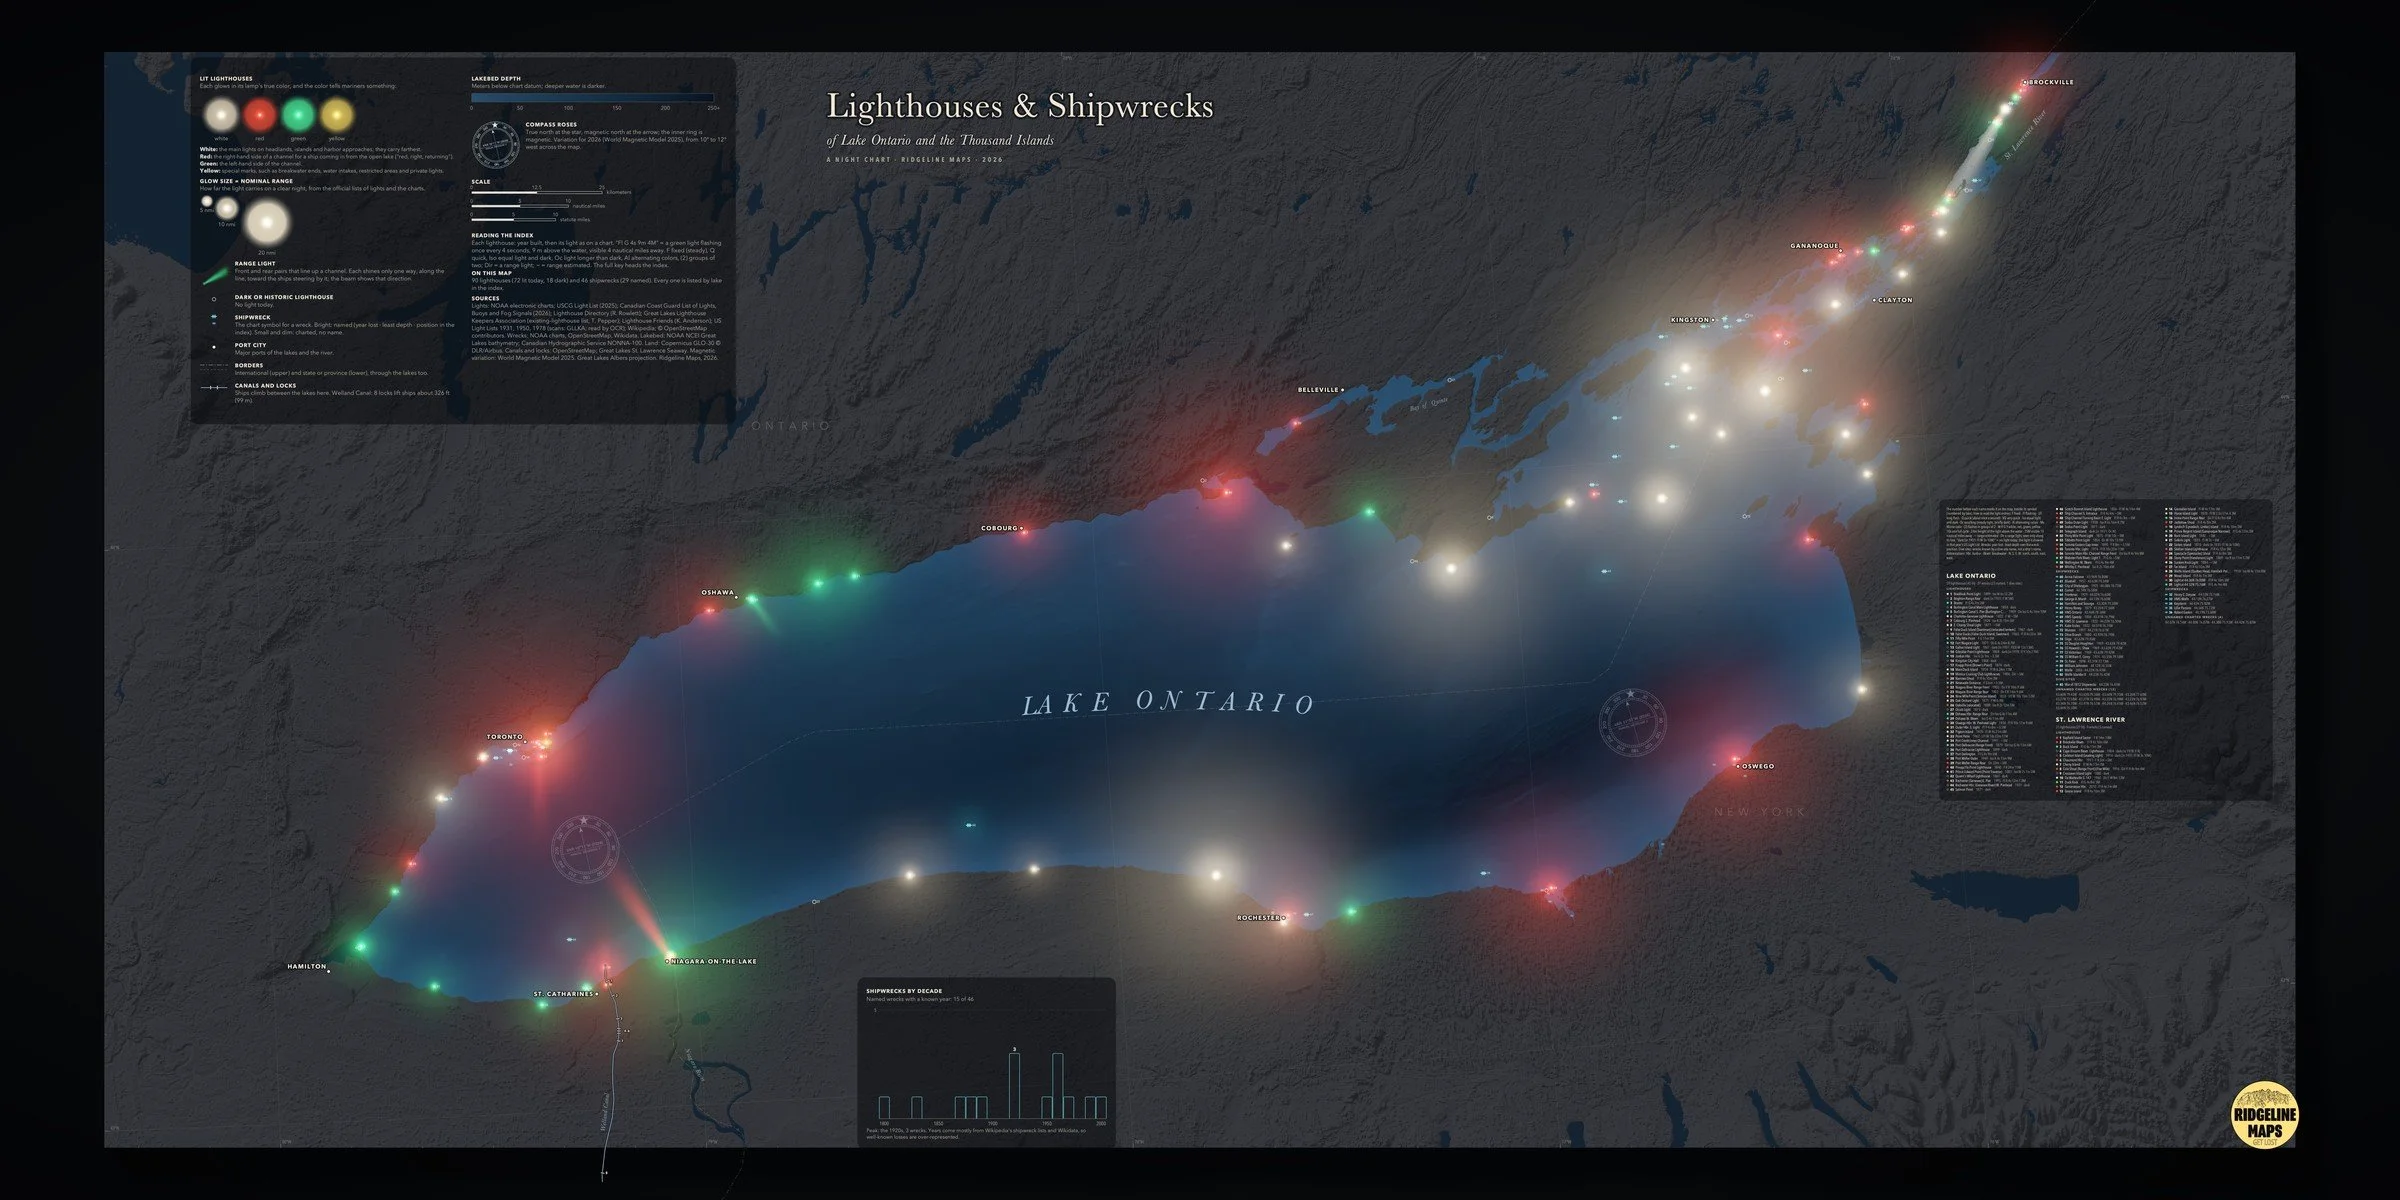Image resolution: width=2400 pixels, height=1200 pixels.
Task: Click the index text panel heading Lake Ontario
Action: coord(1970,576)
